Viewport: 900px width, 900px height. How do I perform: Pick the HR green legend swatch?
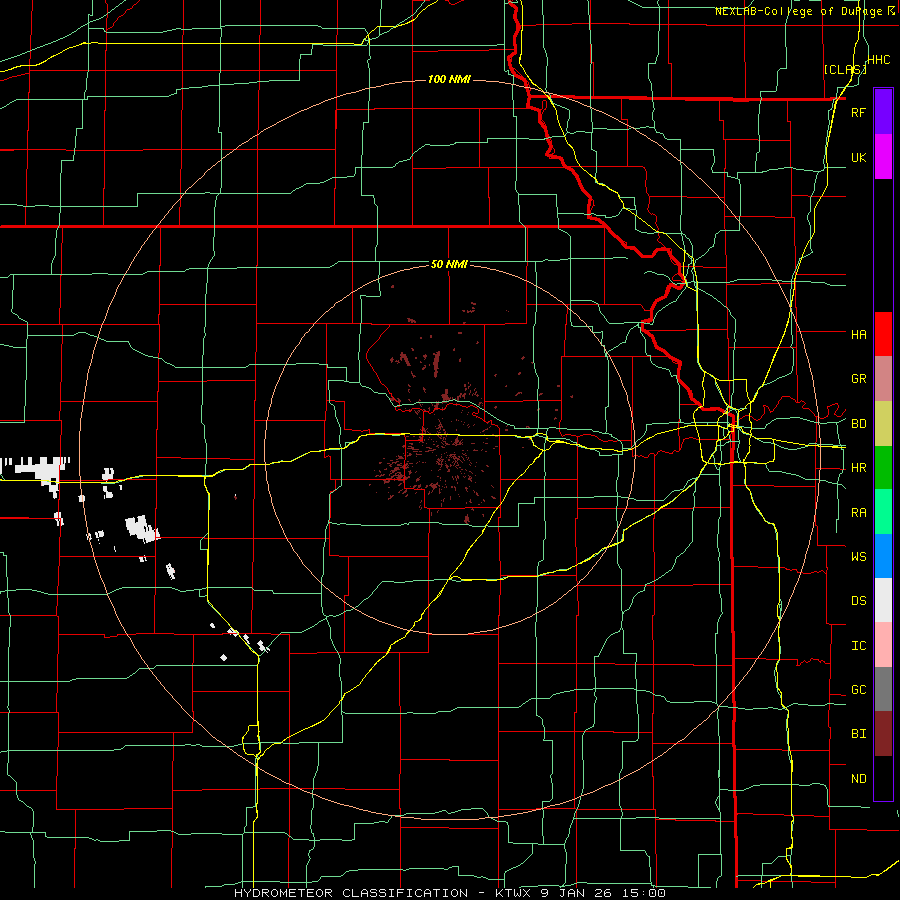pyautogui.click(x=883, y=468)
